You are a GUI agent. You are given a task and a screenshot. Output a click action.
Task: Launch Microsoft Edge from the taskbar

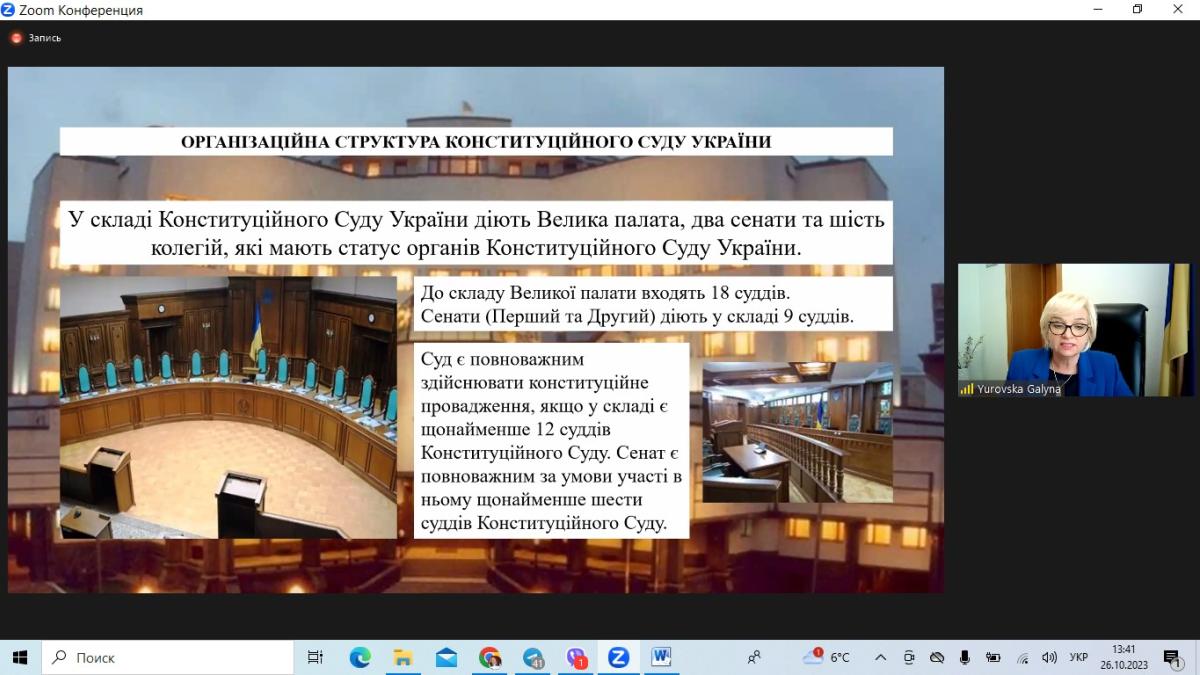click(x=360, y=657)
